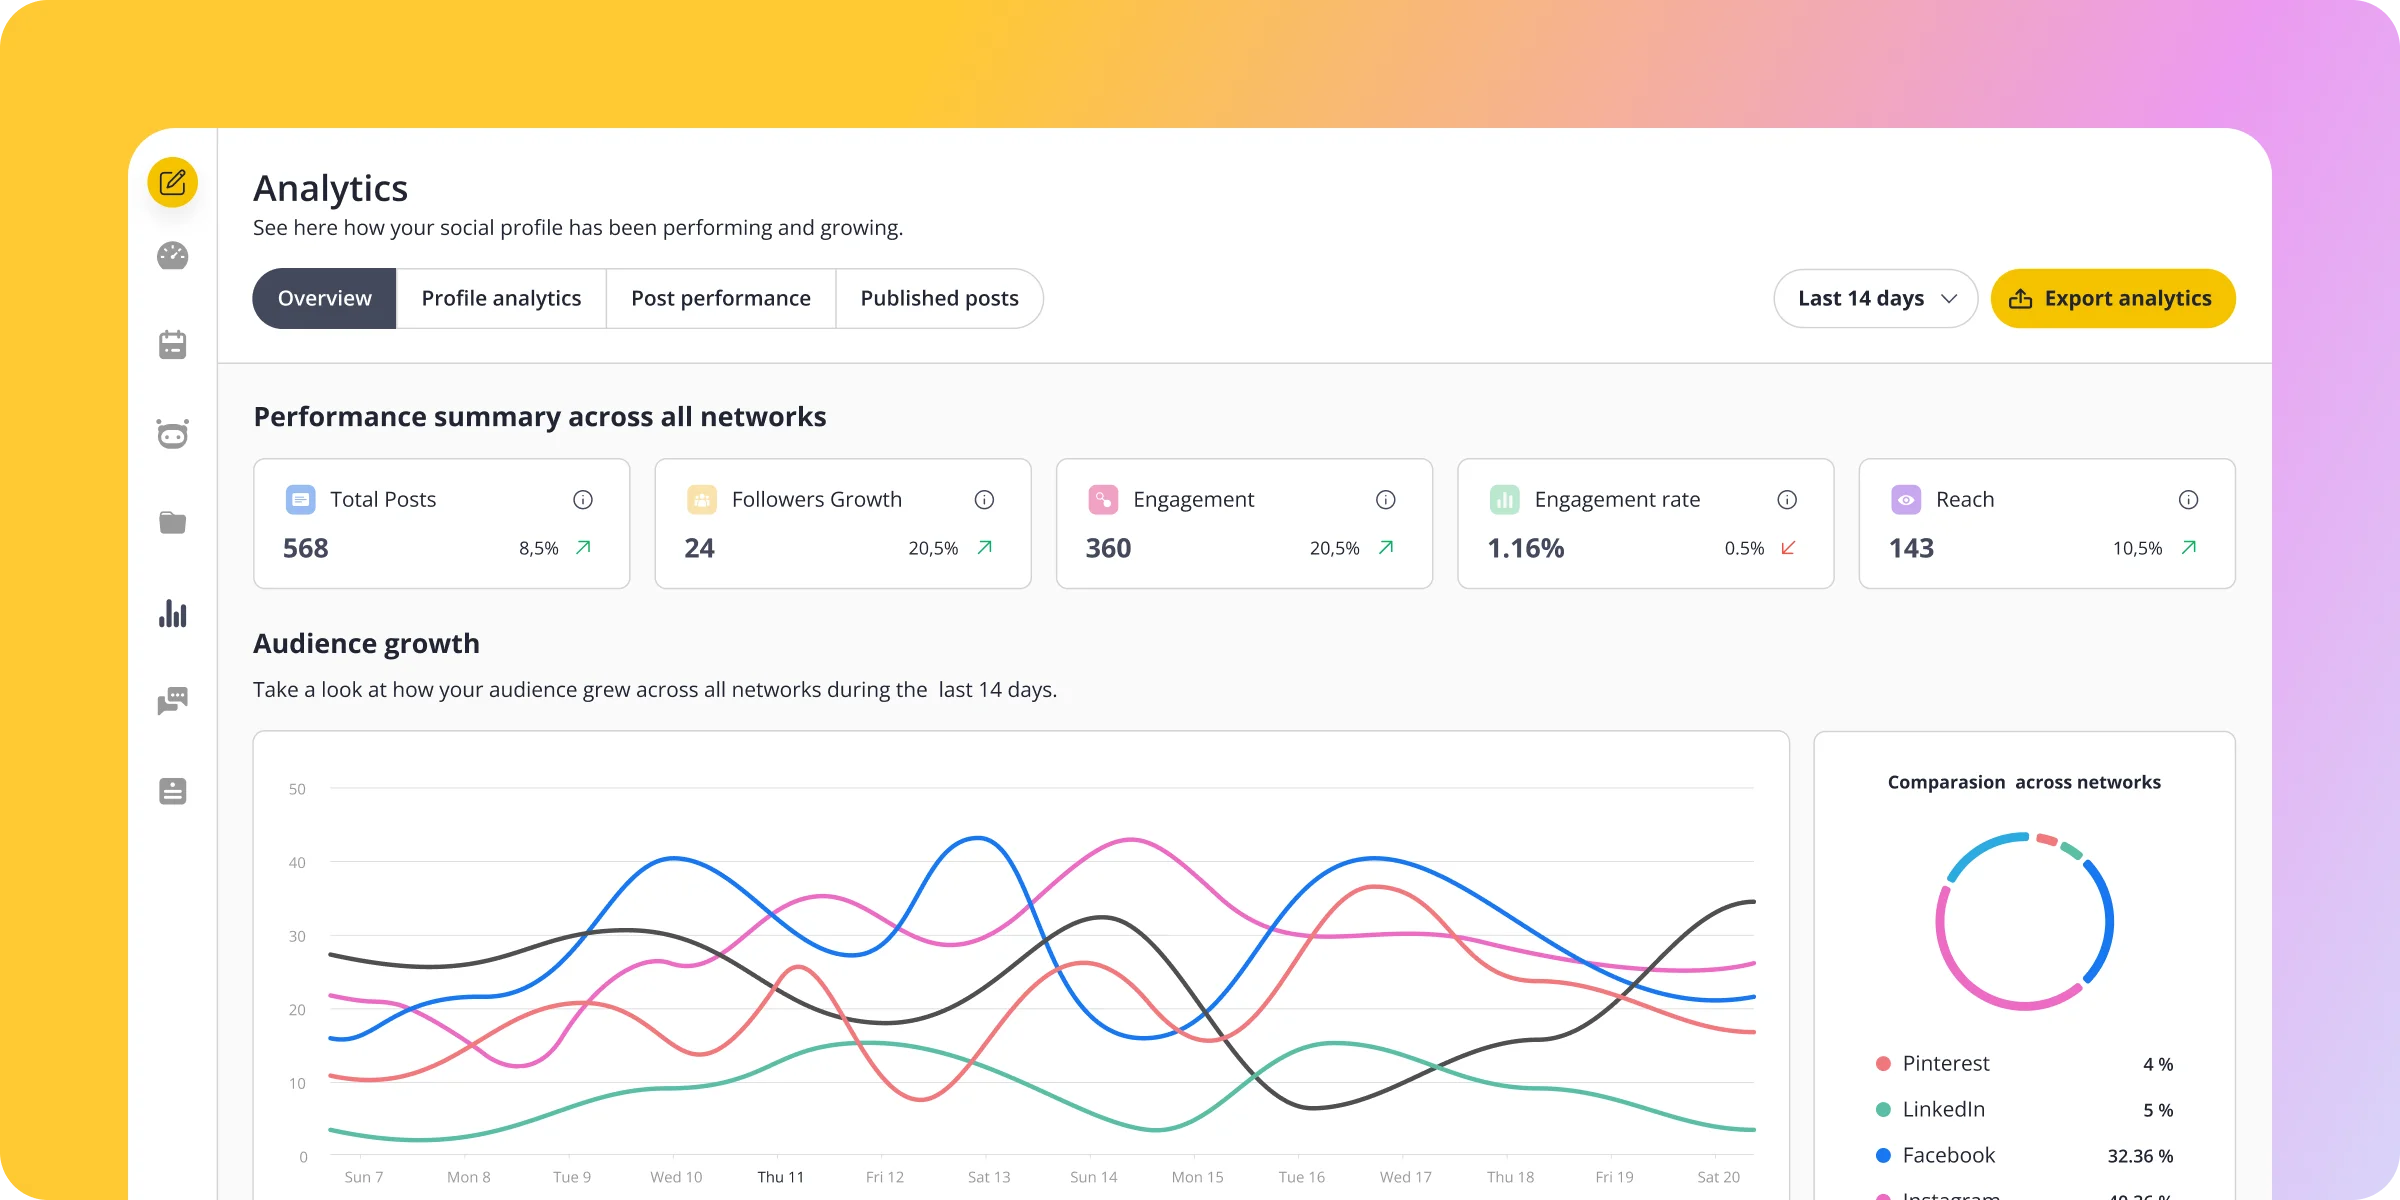The image size is (2400, 1200).
Task: Click the Export analytics button
Action: pos(2113,298)
